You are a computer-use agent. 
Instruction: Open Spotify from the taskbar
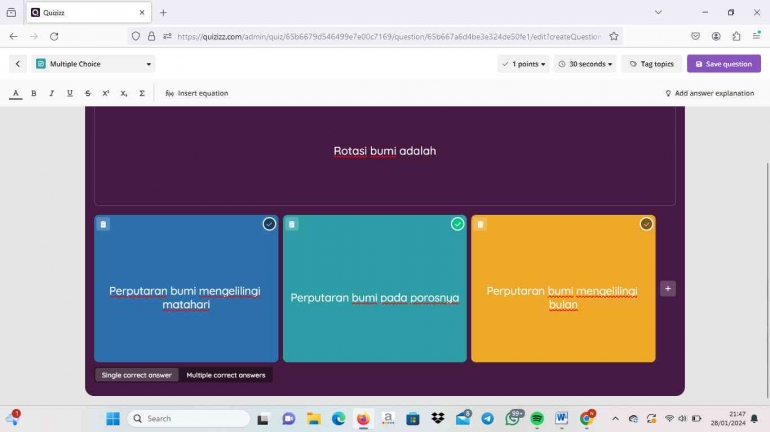point(537,419)
